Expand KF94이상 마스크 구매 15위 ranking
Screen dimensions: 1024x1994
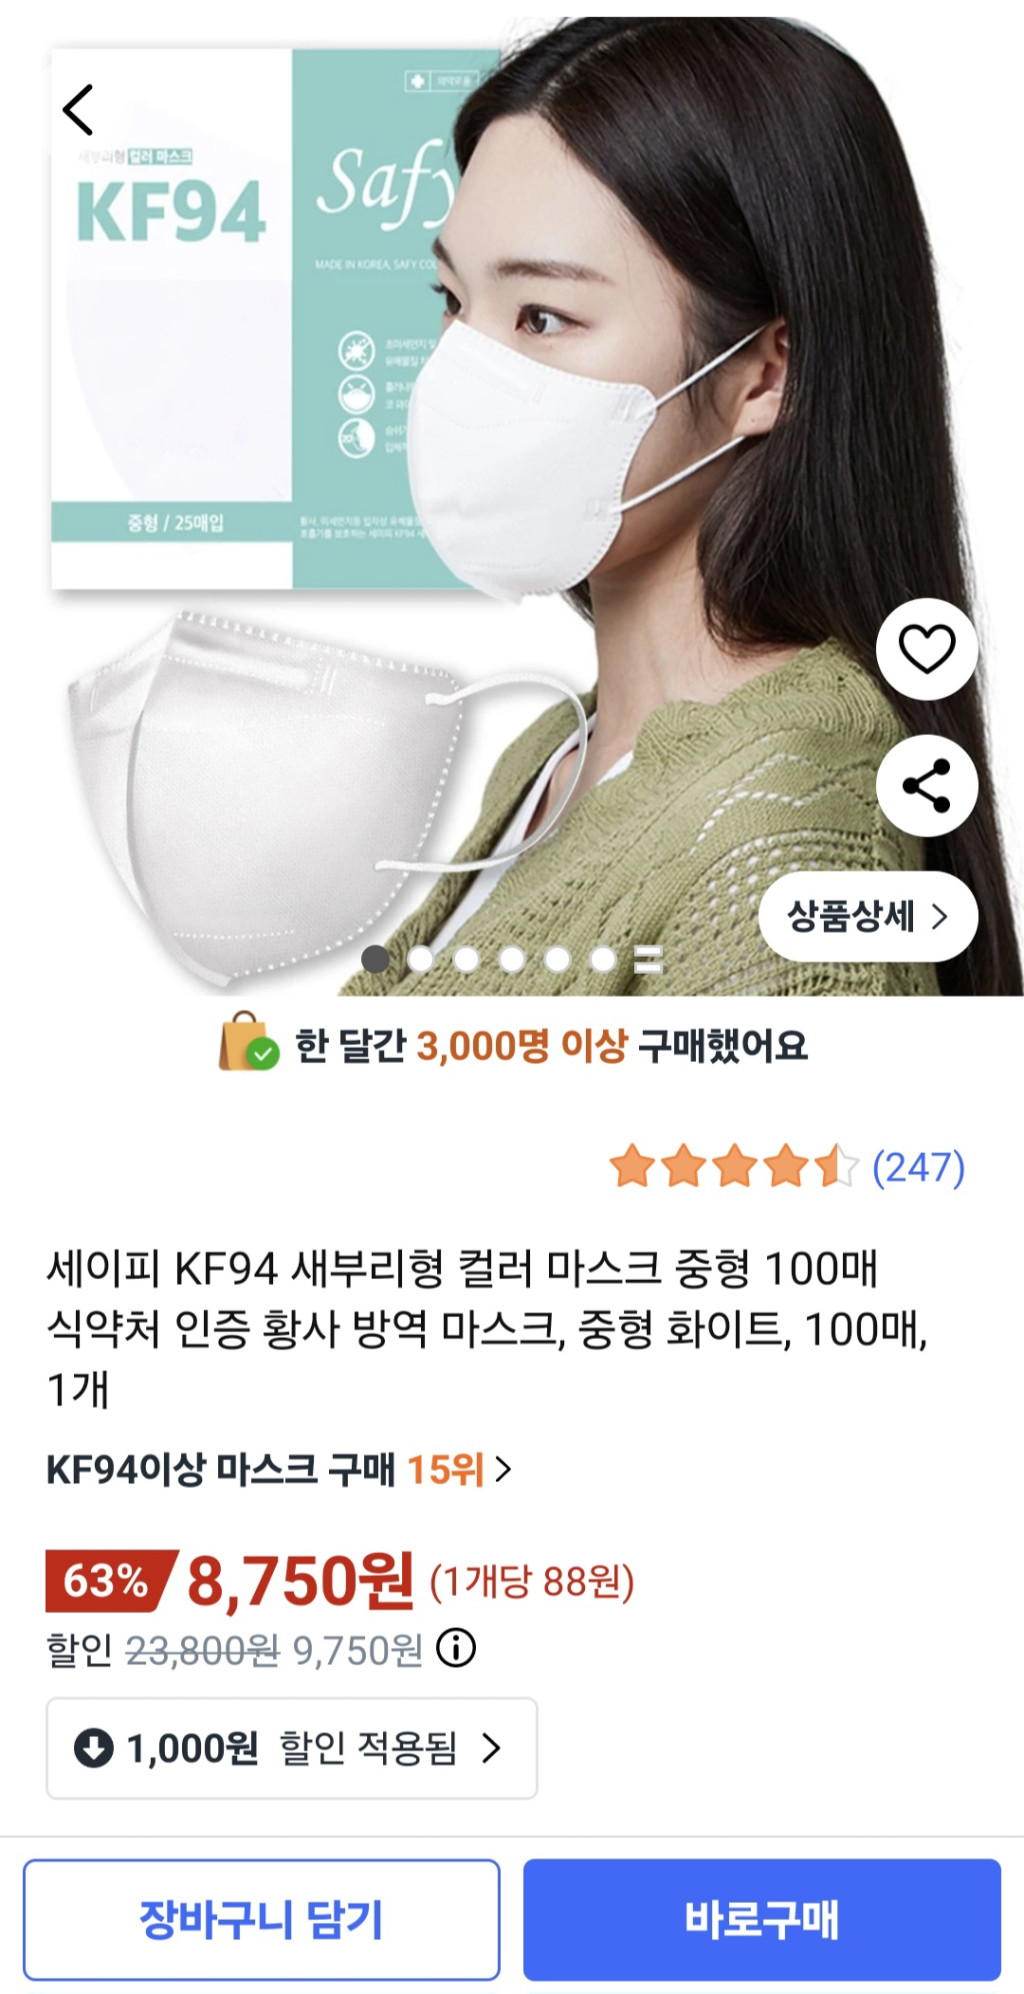[279, 1470]
